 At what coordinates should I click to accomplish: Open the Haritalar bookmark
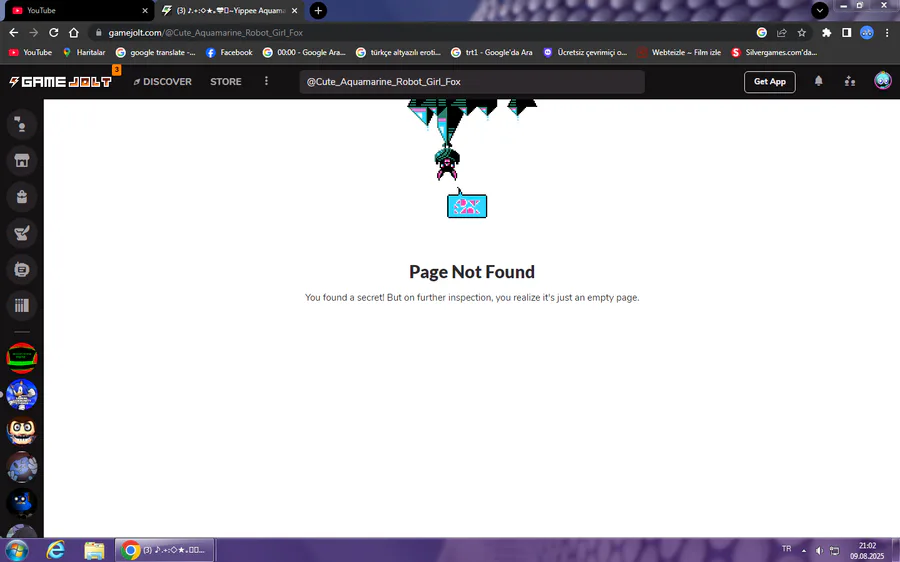click(84, 52)
